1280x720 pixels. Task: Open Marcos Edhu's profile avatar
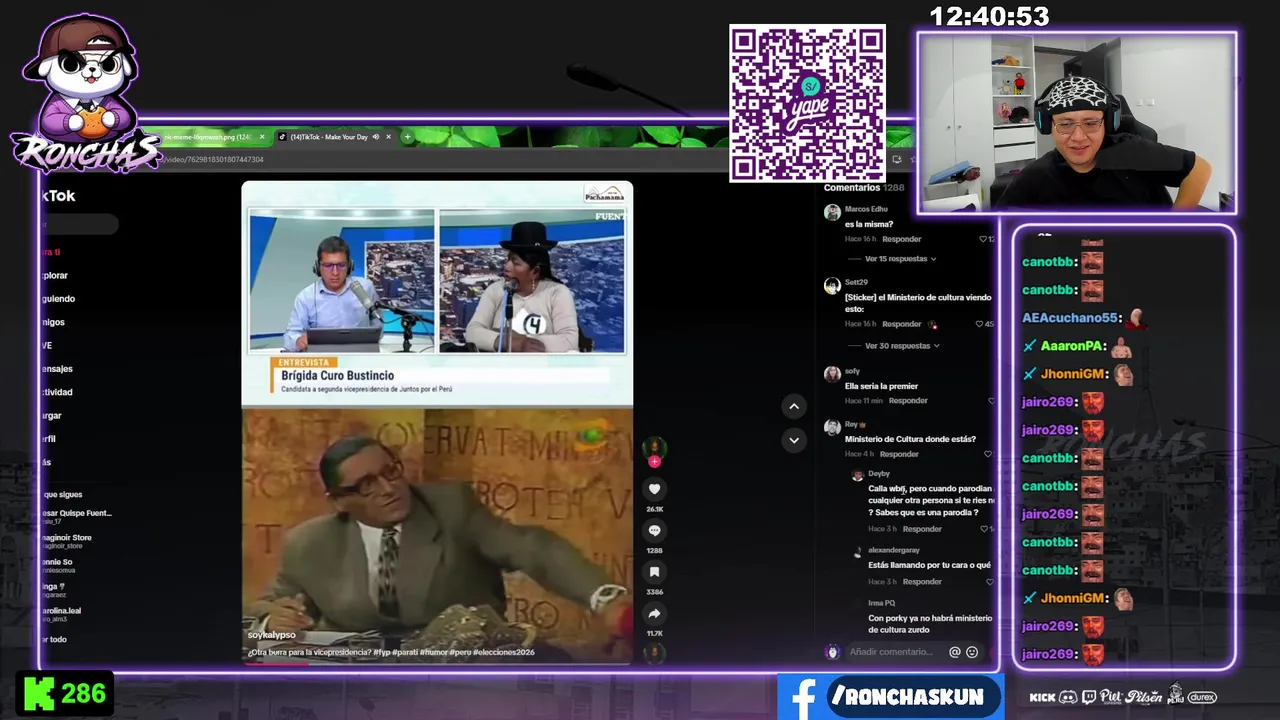(832, 212)
